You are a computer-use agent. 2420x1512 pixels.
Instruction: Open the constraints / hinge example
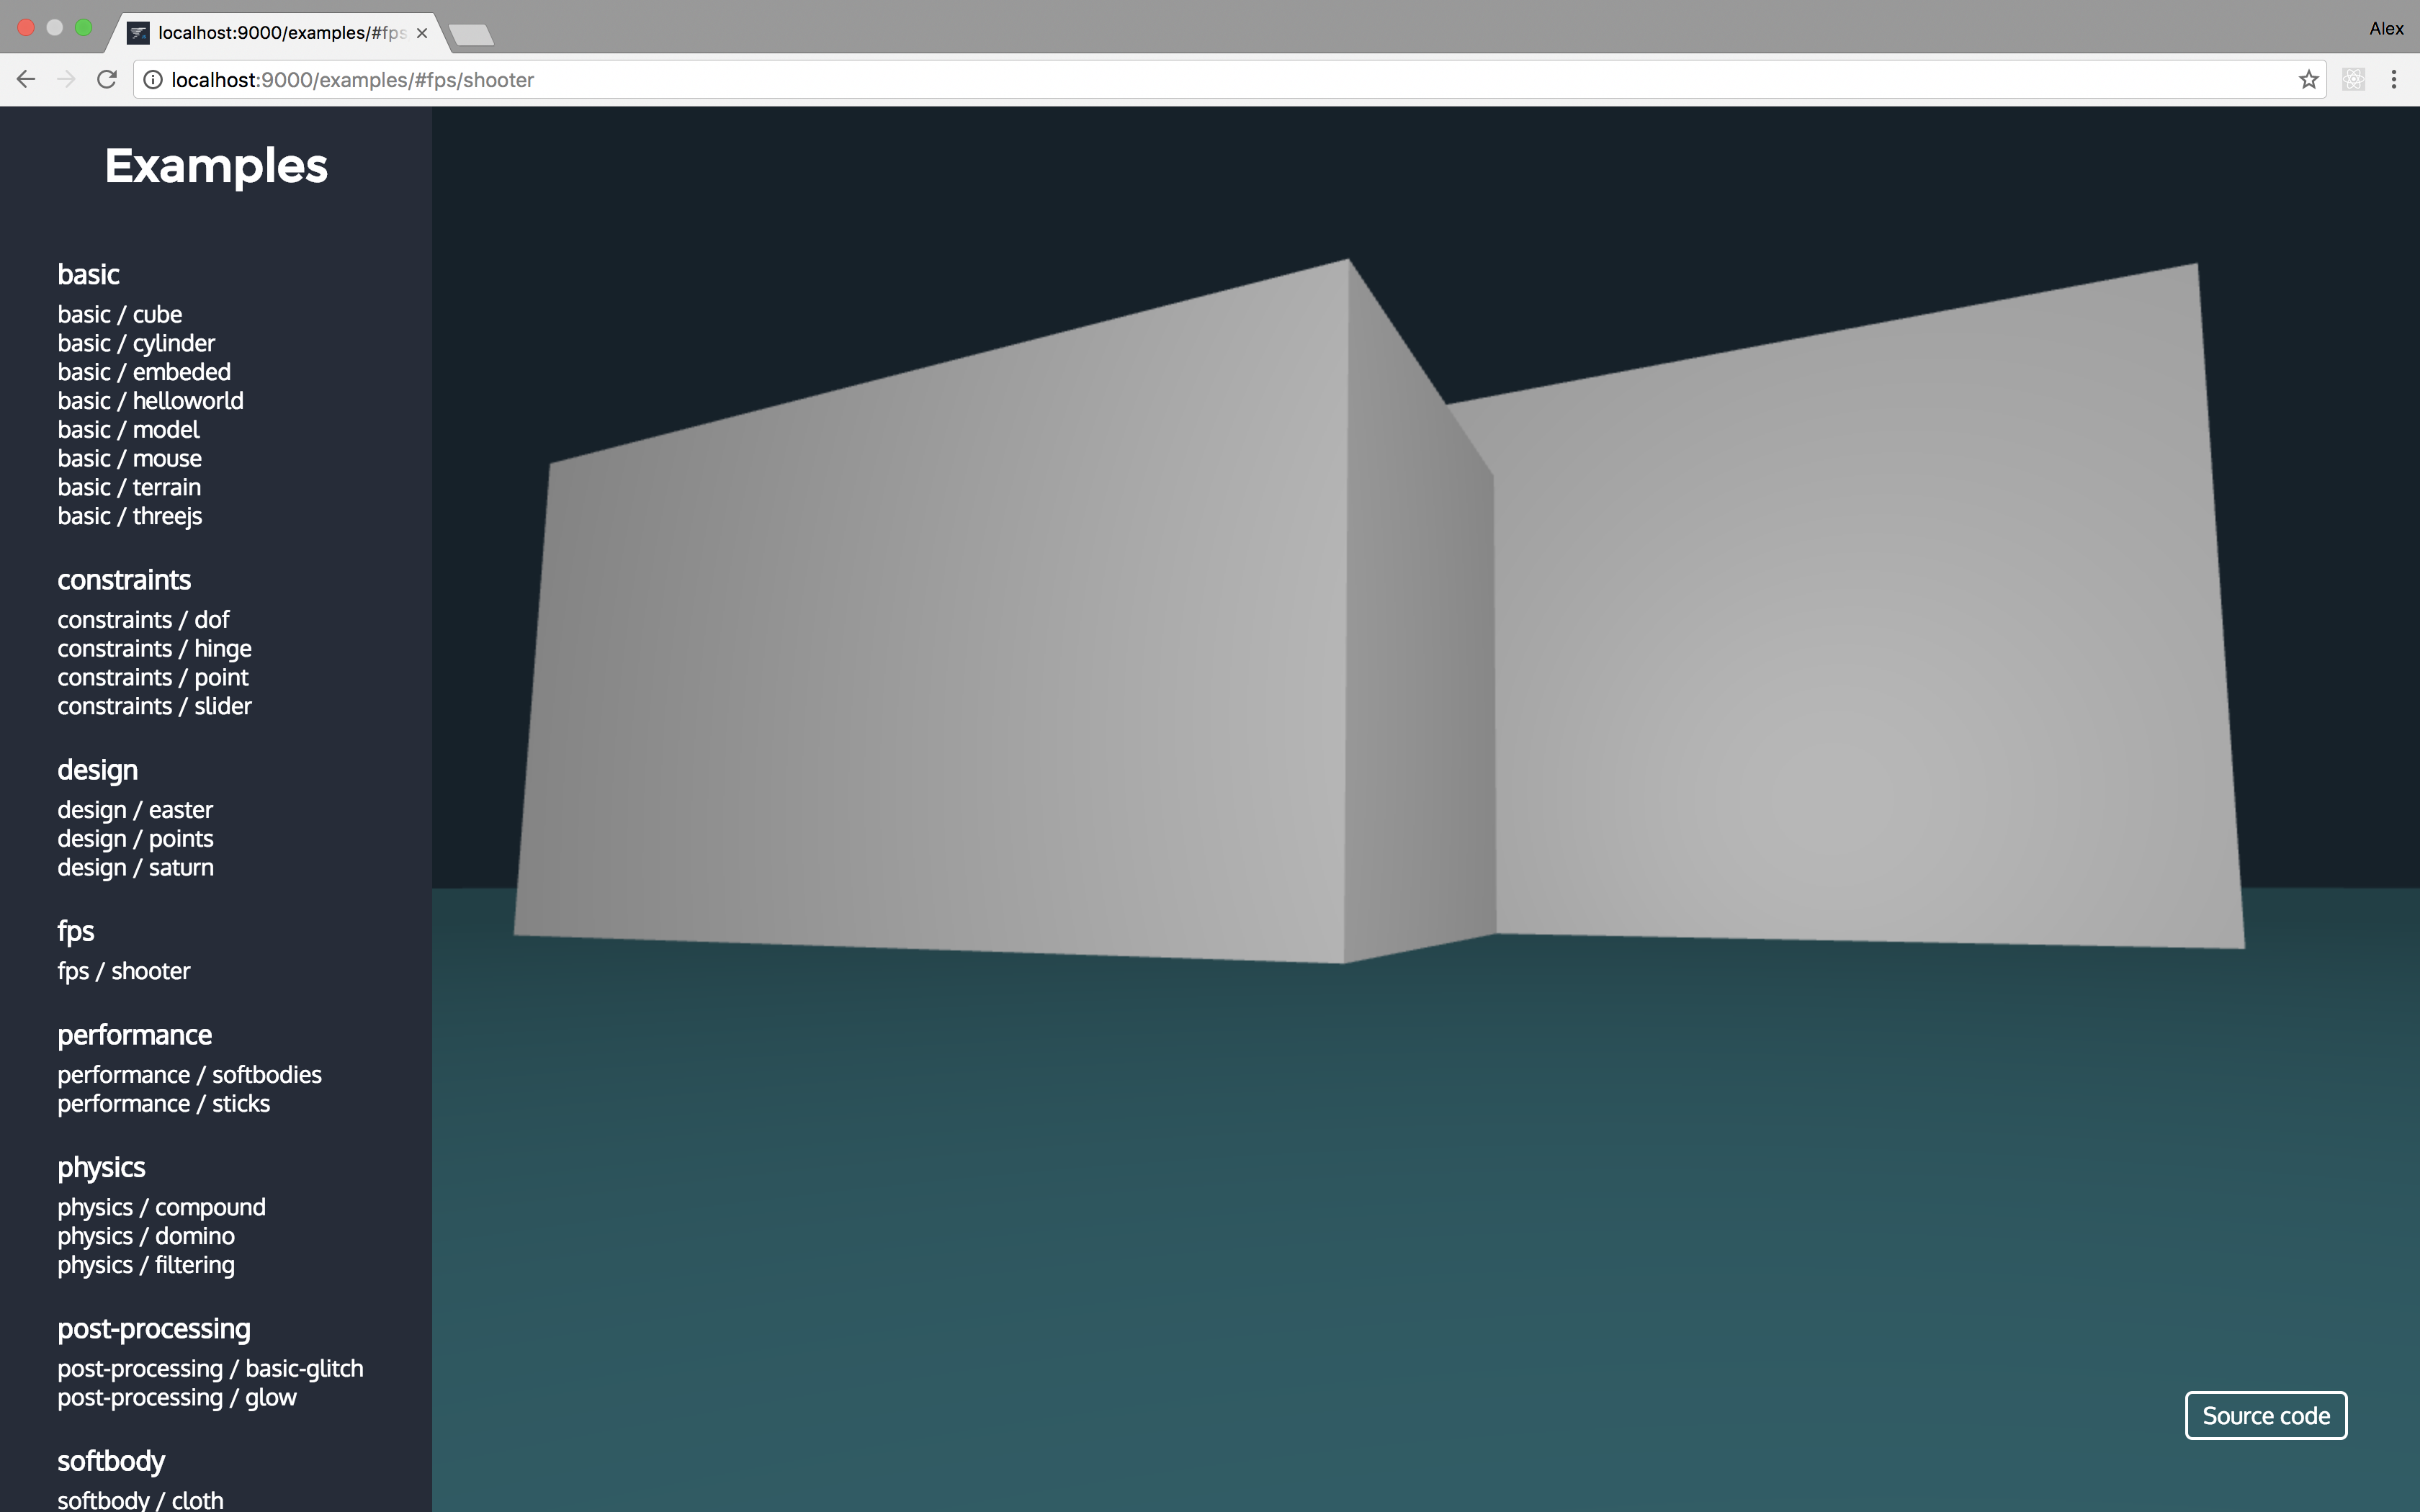154,648
